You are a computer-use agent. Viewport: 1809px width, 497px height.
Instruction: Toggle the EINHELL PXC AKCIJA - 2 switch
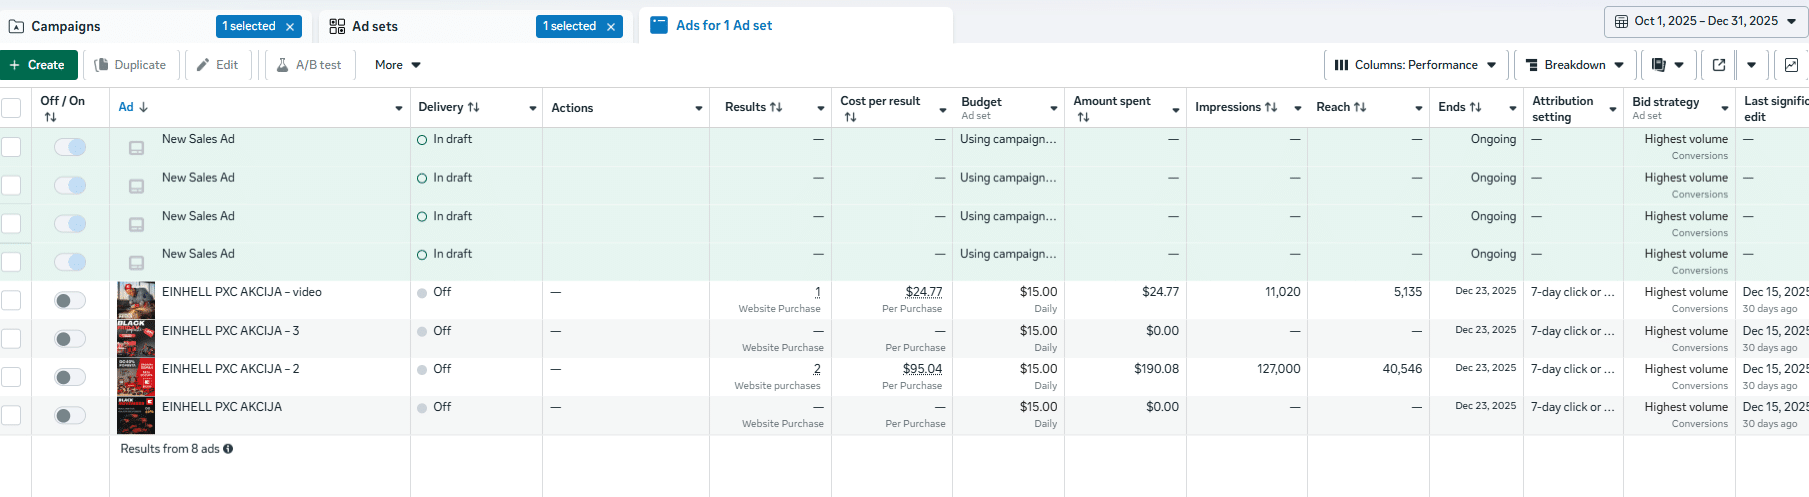69,377
